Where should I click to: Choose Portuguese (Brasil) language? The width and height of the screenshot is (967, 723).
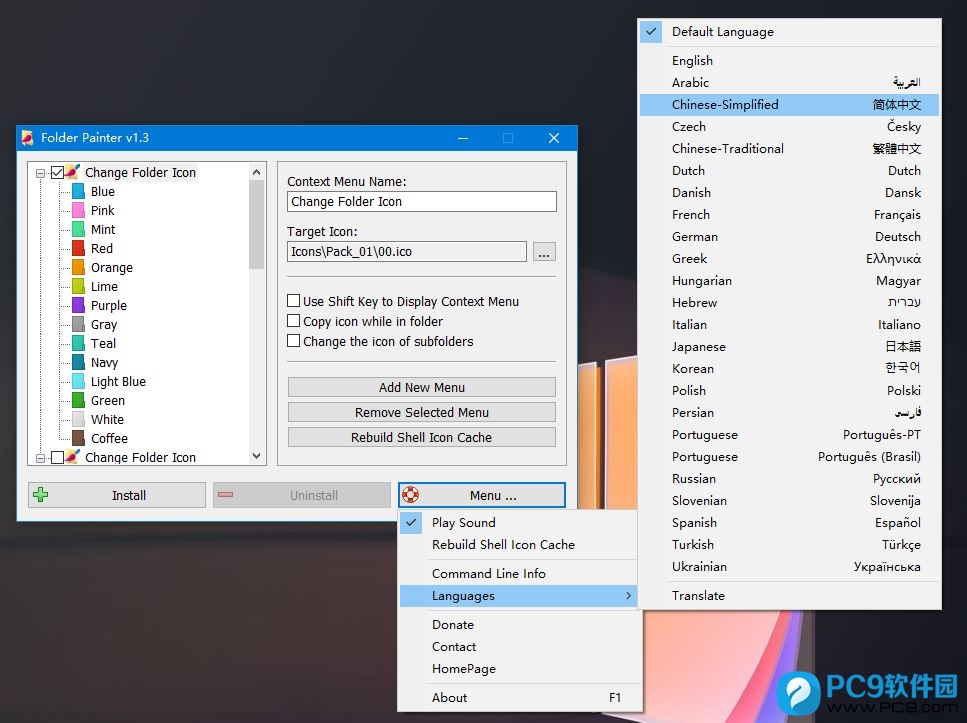pos(789,457)
